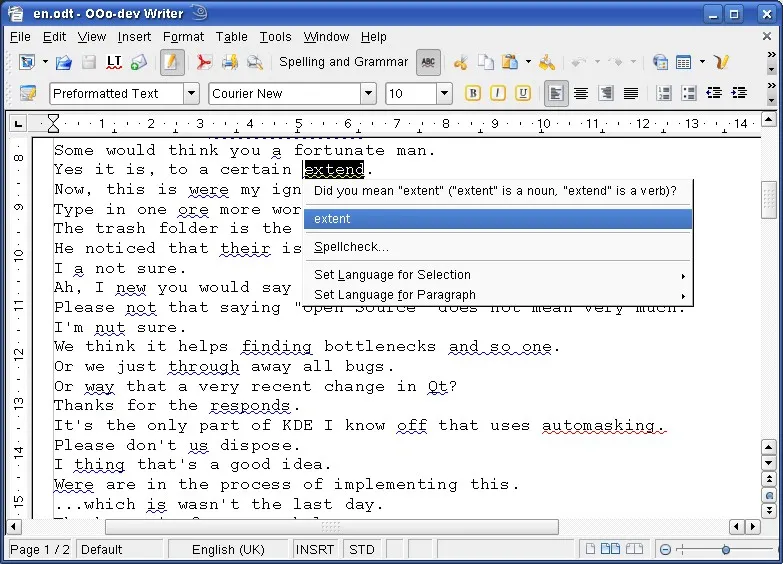Select book mode view layout icon

(x=634, y=549)
